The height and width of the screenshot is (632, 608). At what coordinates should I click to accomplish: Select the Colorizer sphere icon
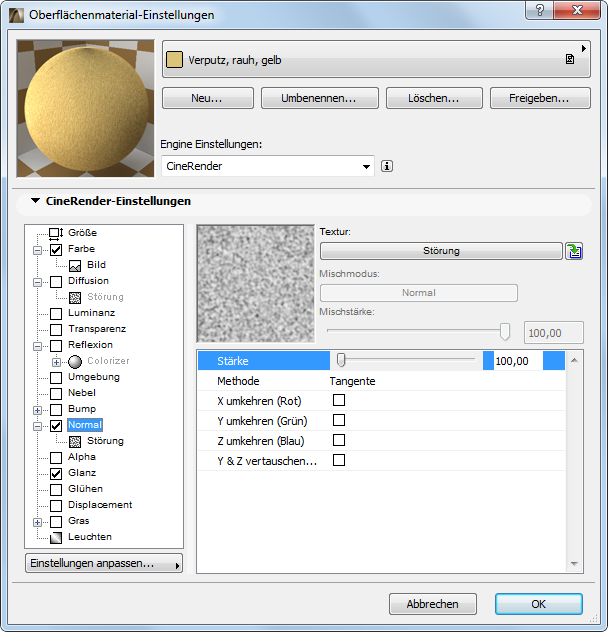(x=75, y=362)
